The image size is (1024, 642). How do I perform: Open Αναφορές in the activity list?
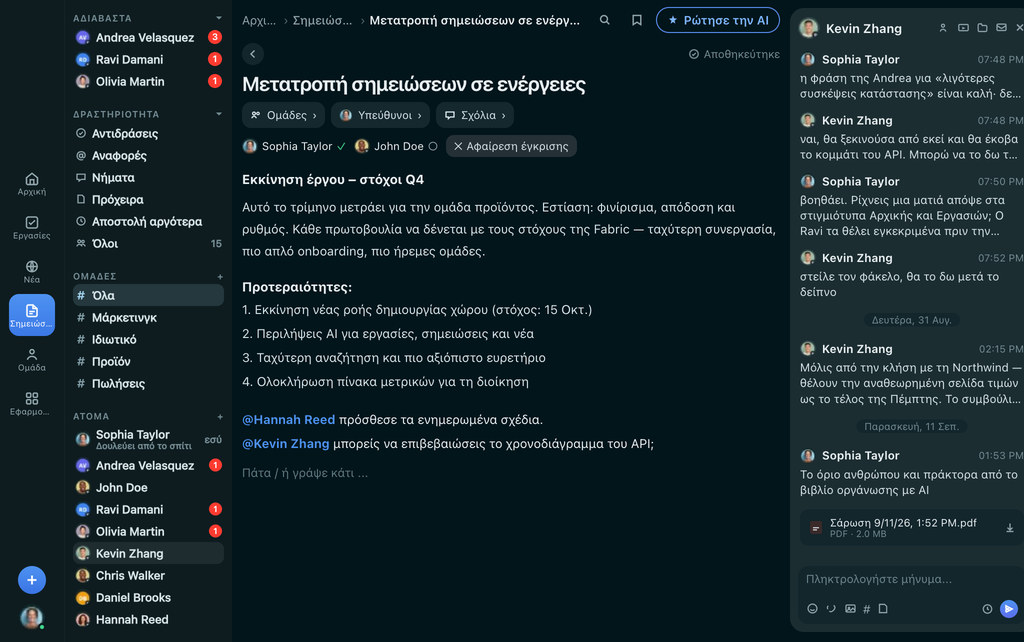tap(148, 155)
